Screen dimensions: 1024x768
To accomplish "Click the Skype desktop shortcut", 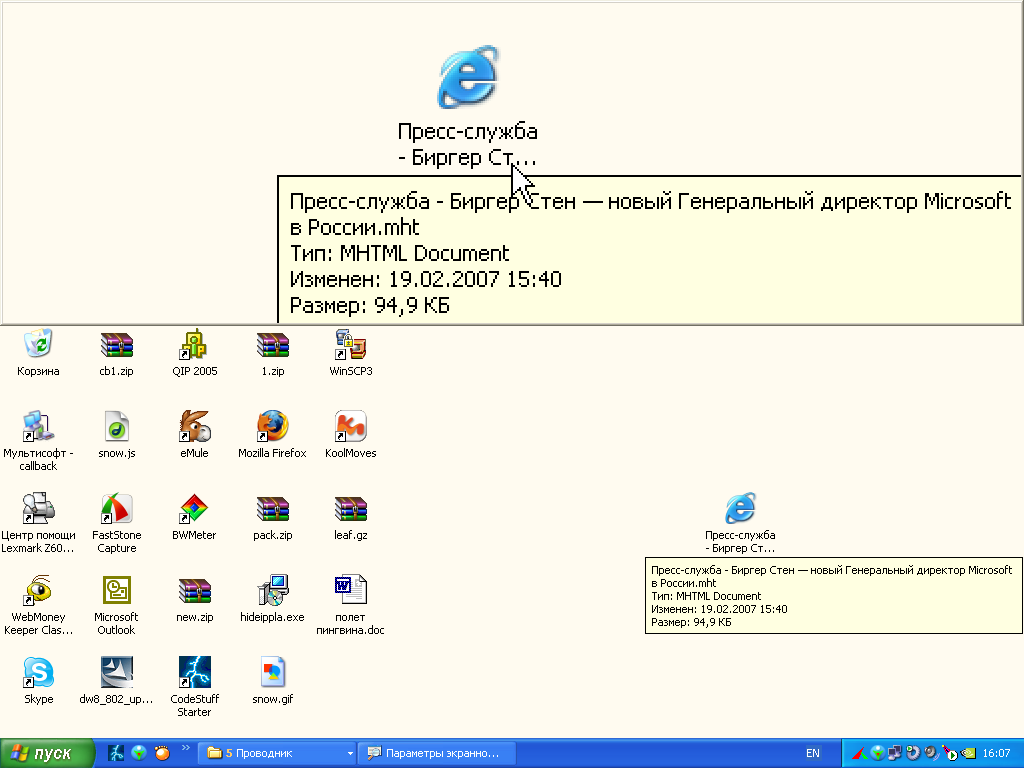I will [38, 673].
